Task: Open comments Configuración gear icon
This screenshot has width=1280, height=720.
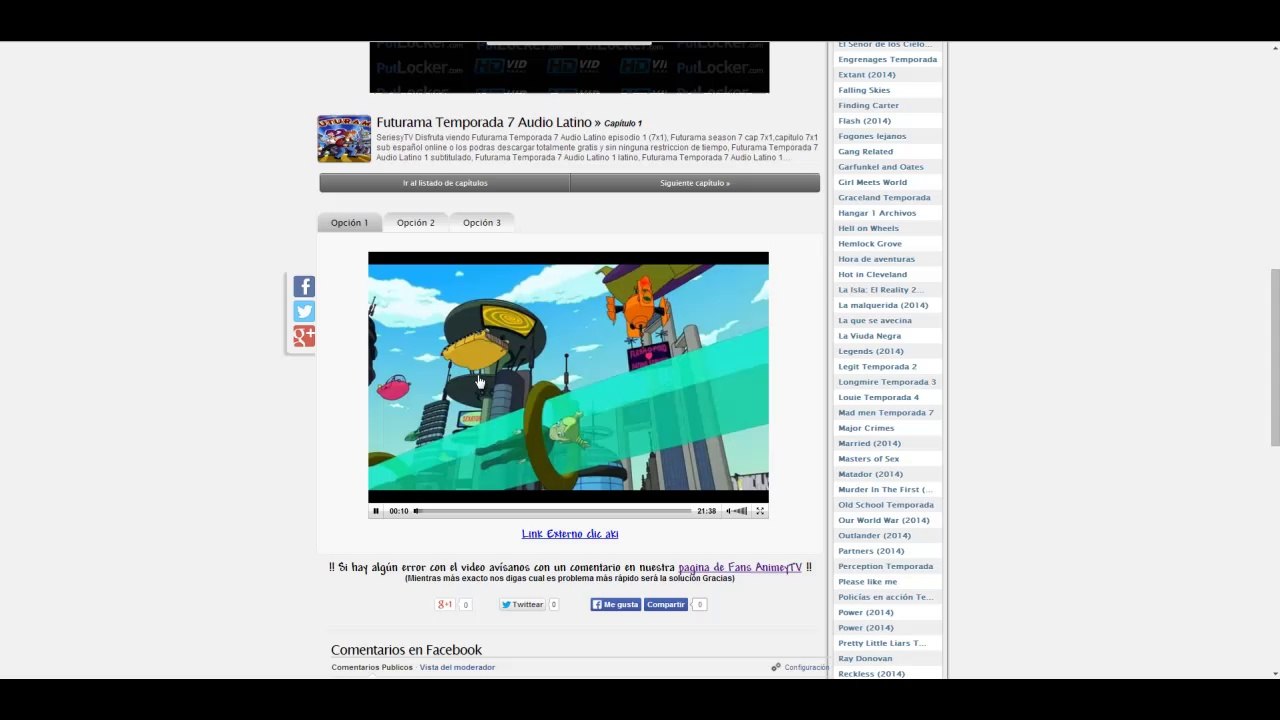Action: tap(775, 667)
